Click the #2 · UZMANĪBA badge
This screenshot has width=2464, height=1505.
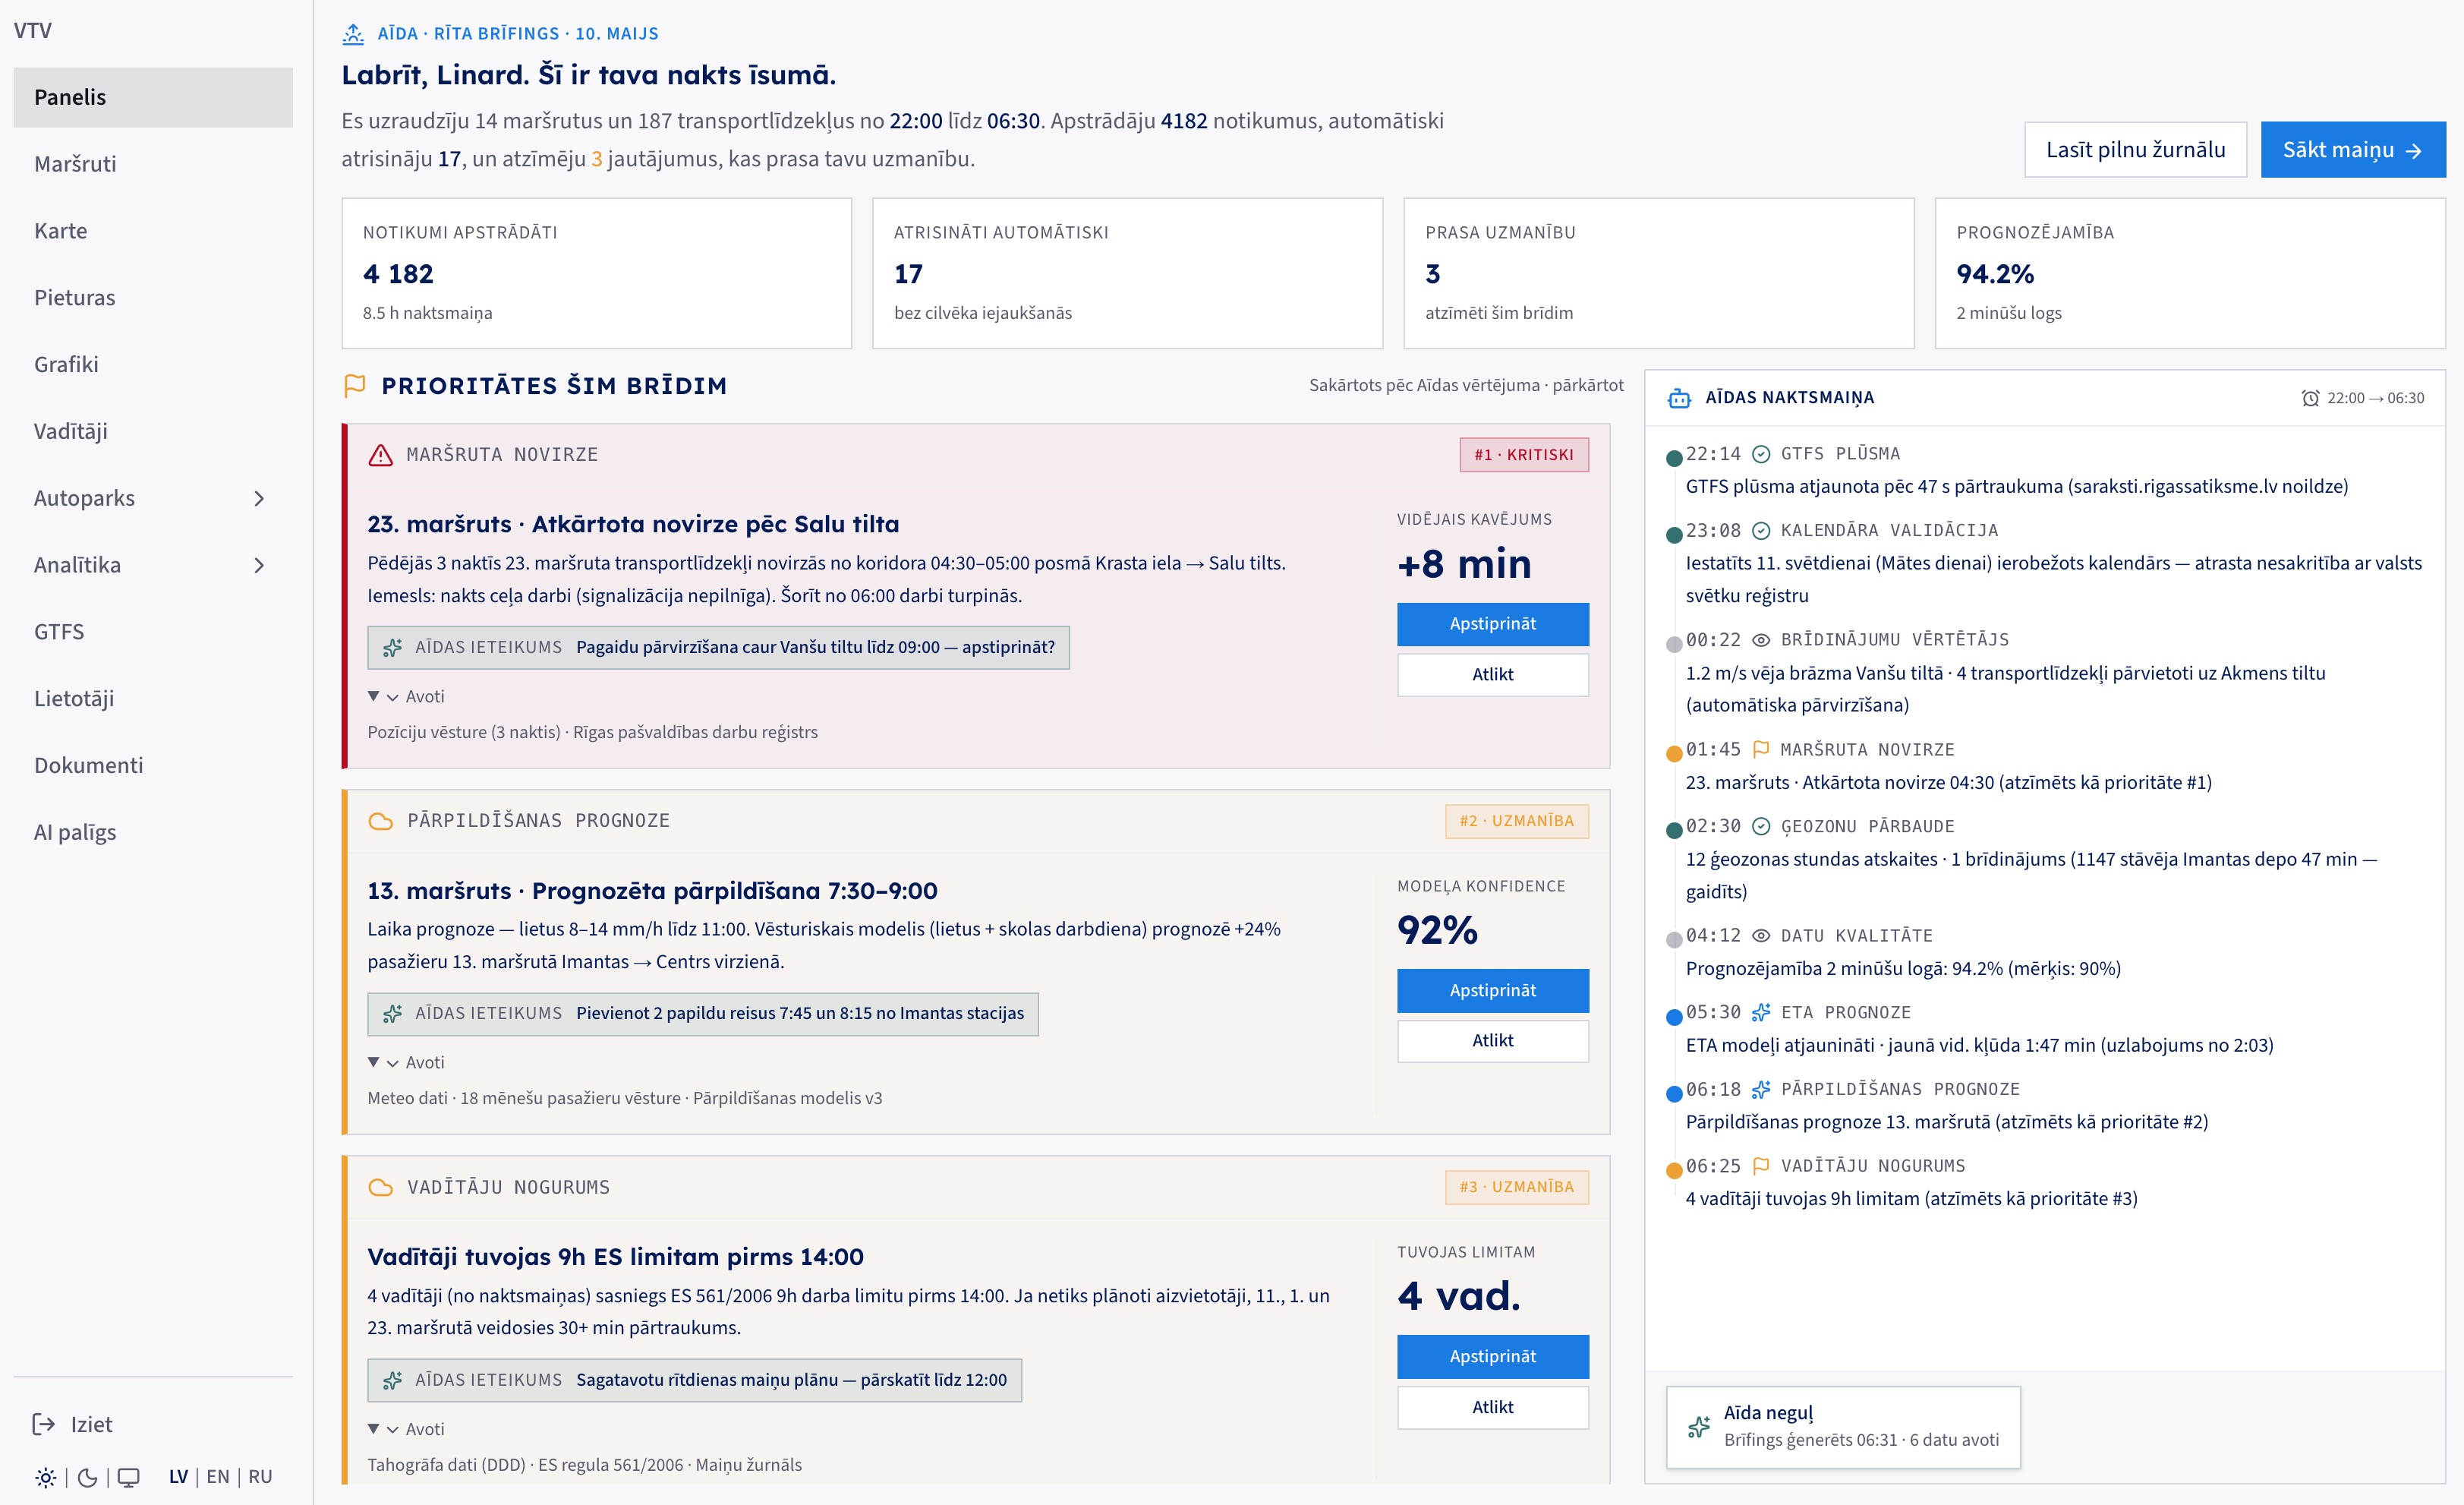[1516, 821]
